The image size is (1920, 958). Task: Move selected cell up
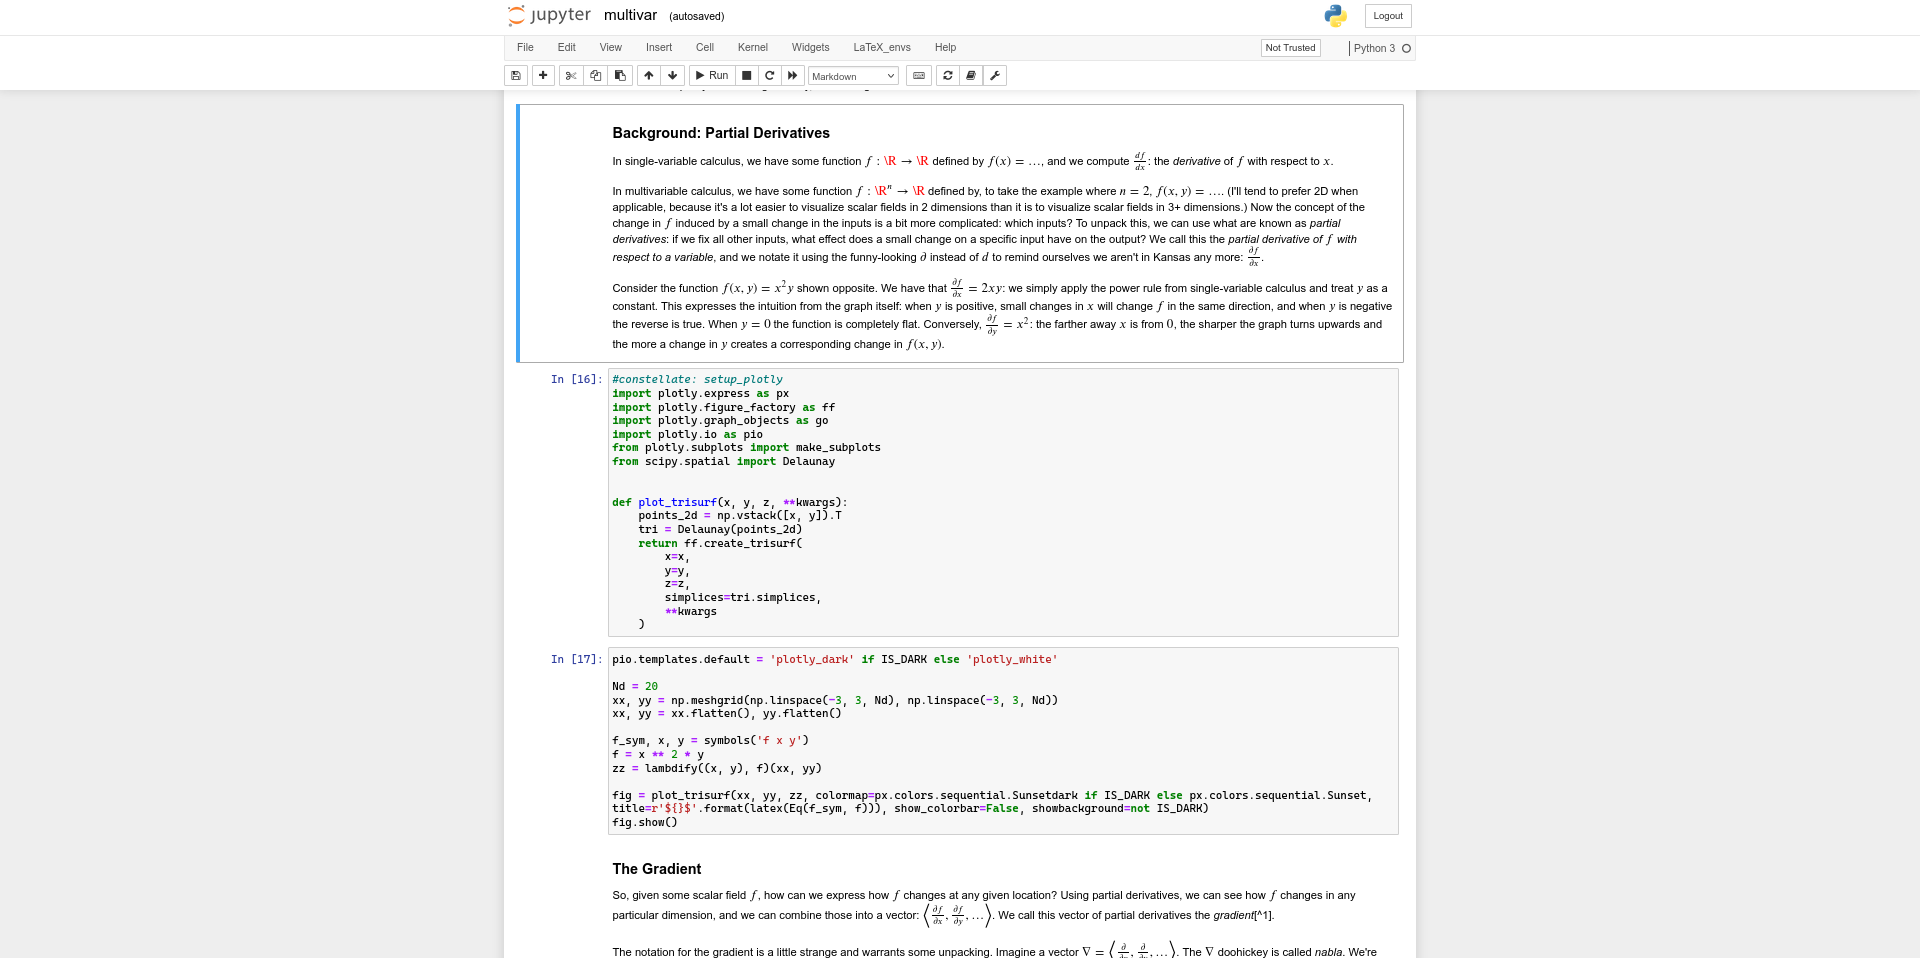click(x=649, y=76)
